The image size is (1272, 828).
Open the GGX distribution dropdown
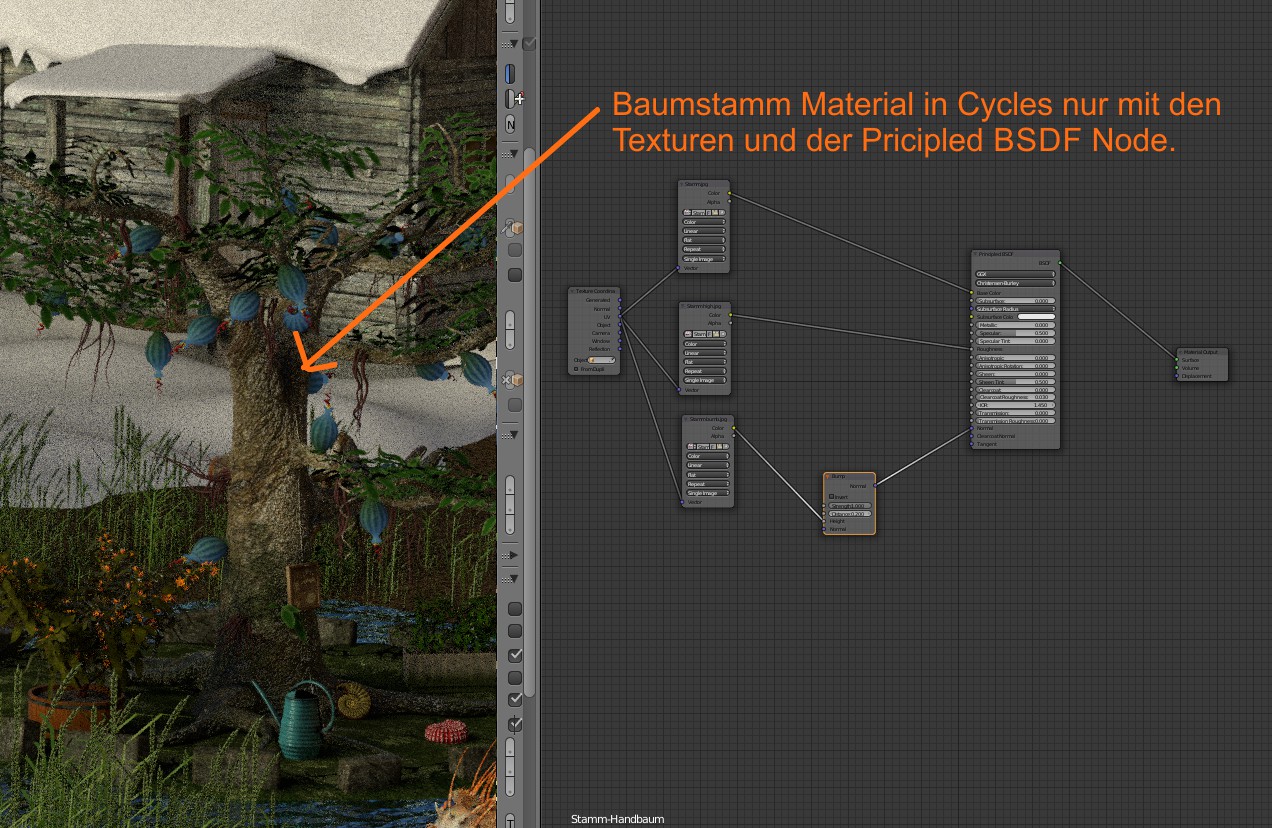1015,274
